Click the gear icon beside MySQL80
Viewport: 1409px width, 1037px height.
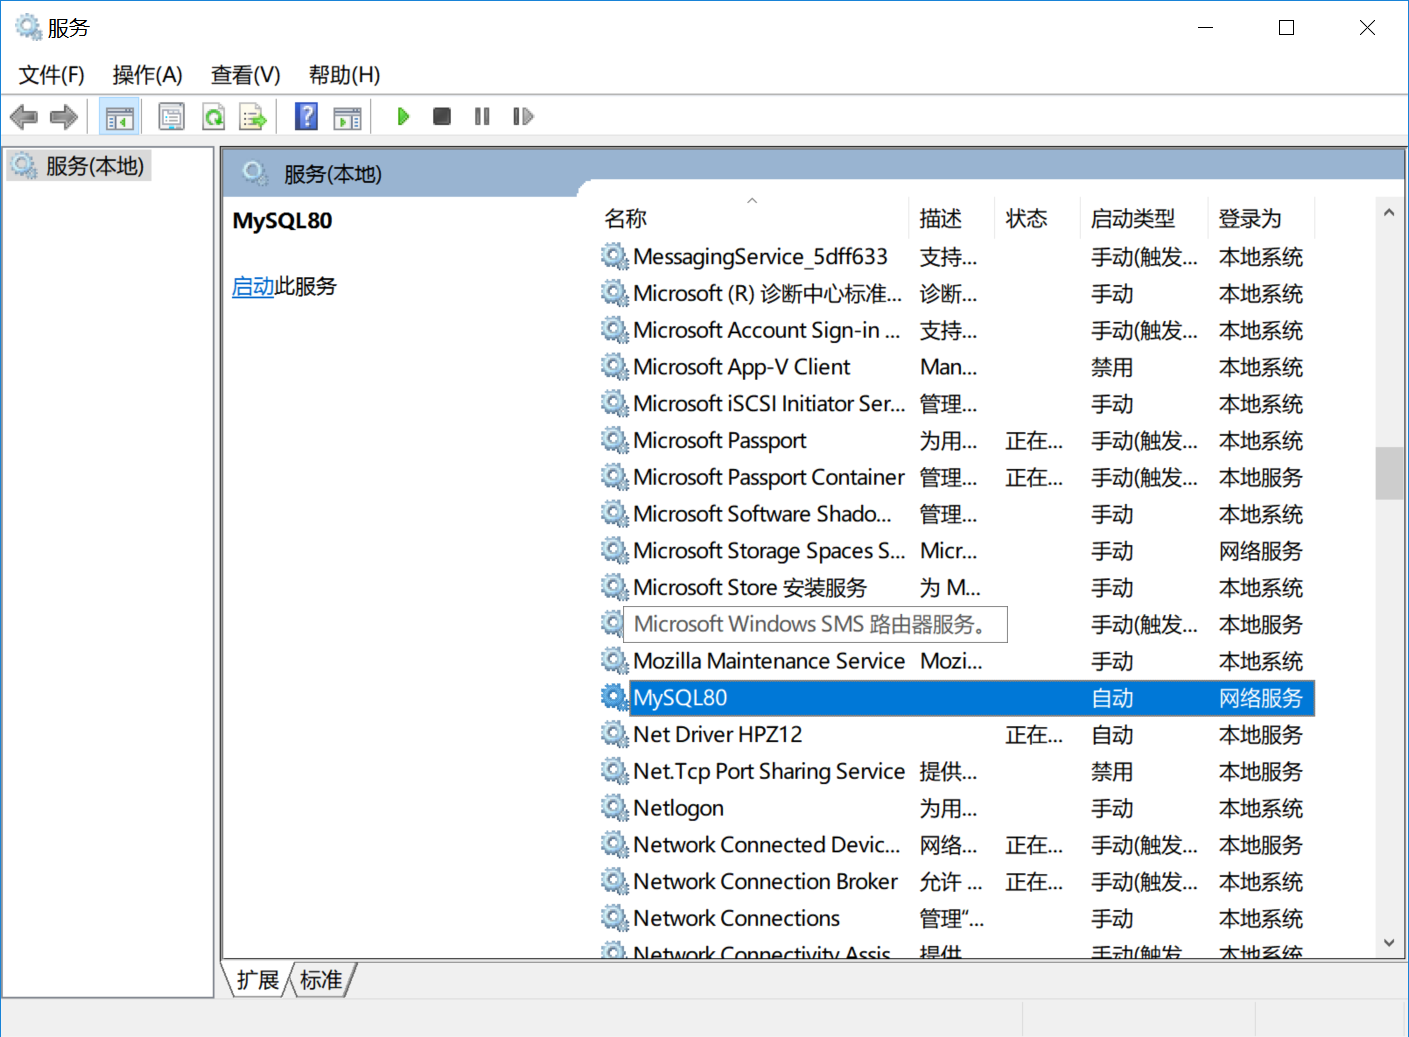(x=614, y=697)
